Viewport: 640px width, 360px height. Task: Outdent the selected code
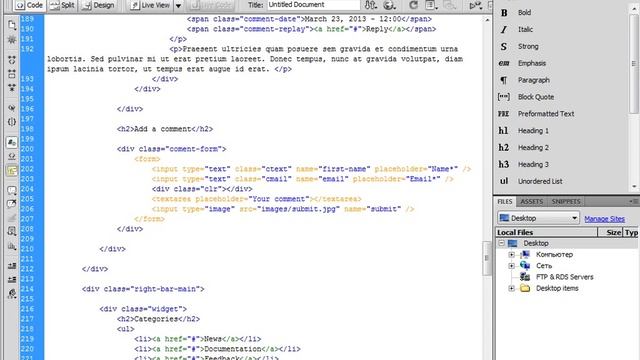(12, 280)
